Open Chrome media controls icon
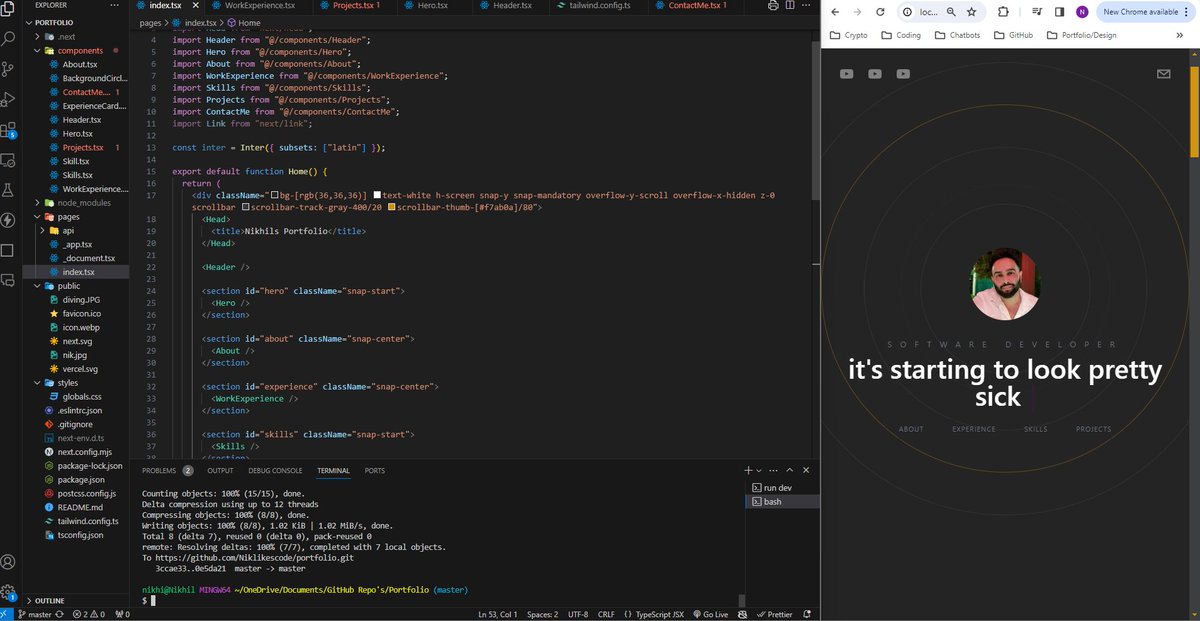The image size is (1200, 621). 1038,12
